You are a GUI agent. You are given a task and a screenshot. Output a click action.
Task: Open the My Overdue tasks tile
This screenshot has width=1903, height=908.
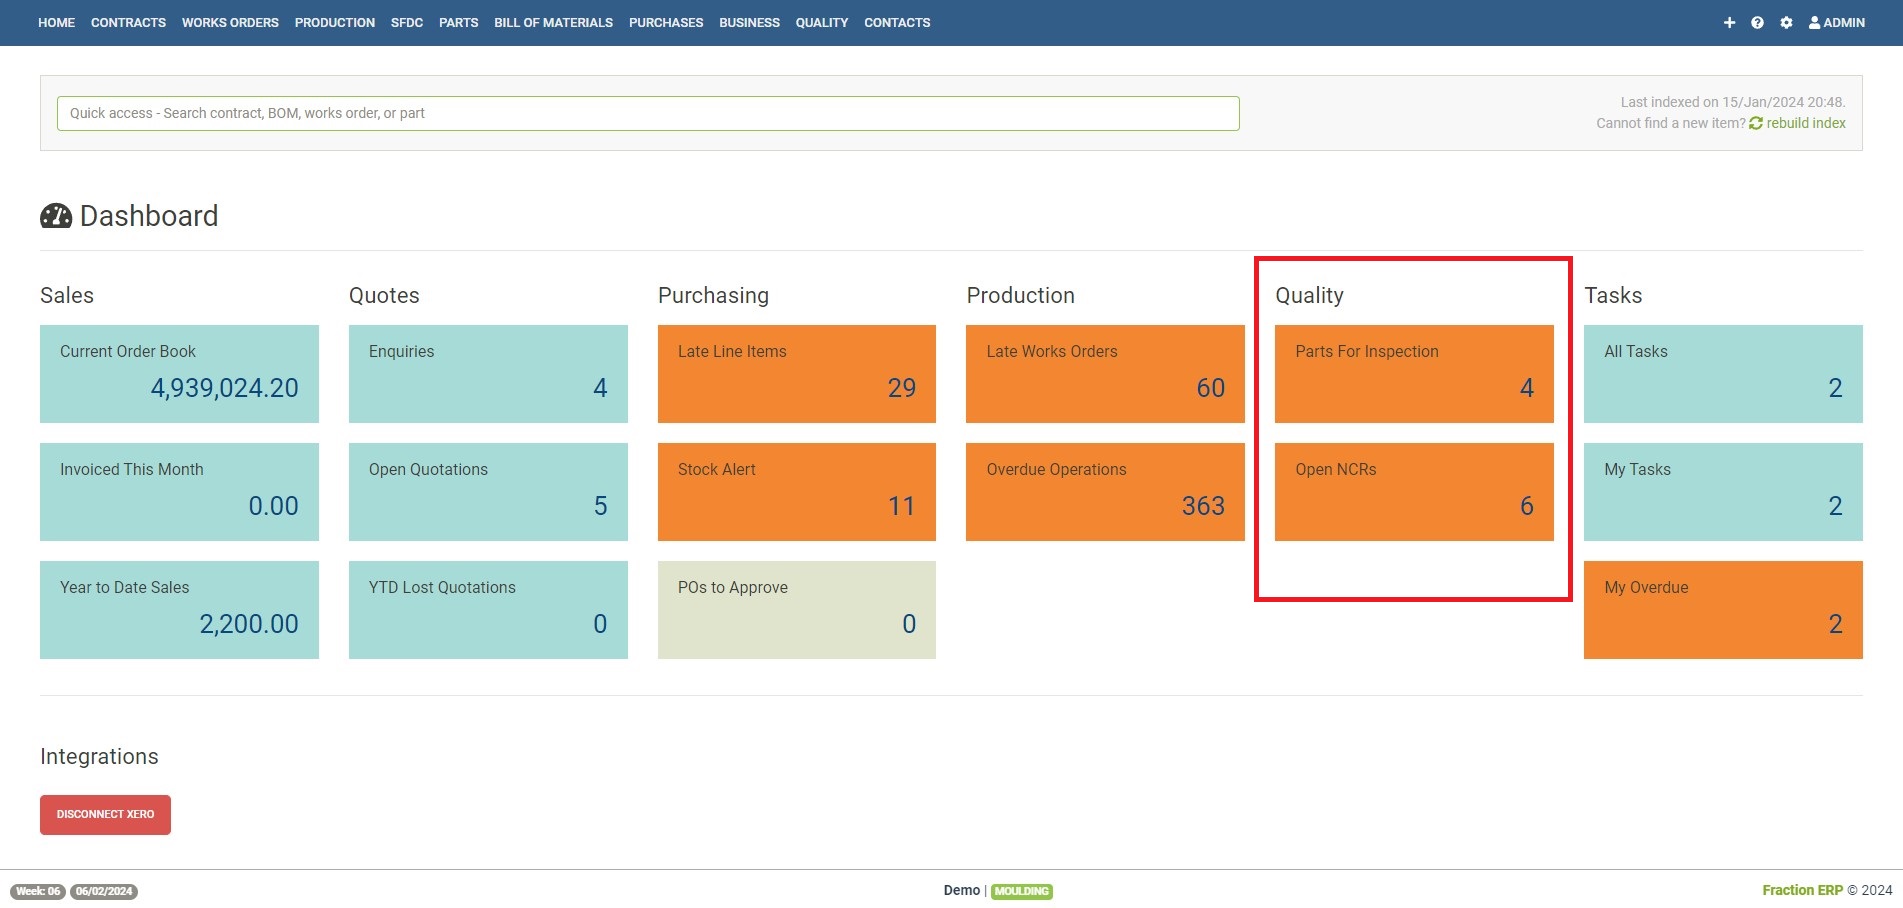click(x=1722, y=610)
